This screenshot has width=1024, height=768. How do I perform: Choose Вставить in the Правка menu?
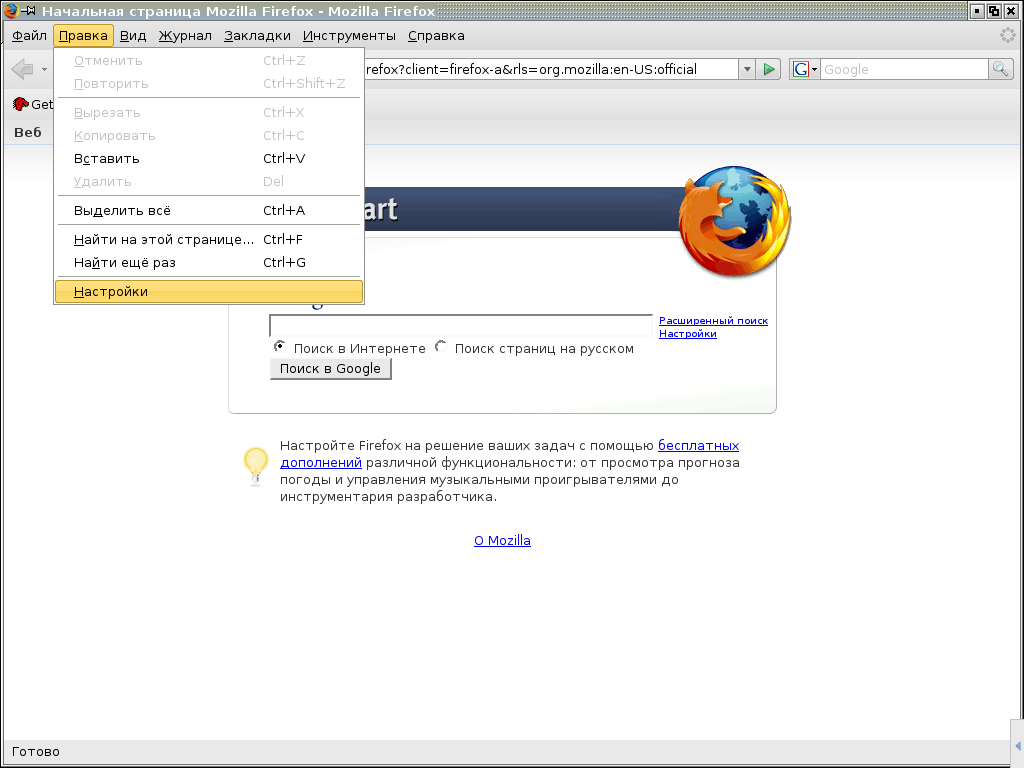209,159
